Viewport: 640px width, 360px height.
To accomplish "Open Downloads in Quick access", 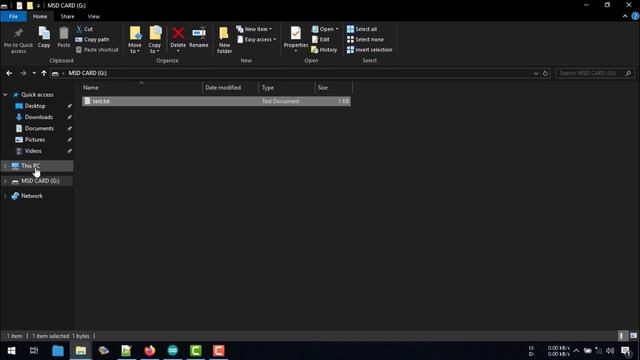I will (38, 117).
